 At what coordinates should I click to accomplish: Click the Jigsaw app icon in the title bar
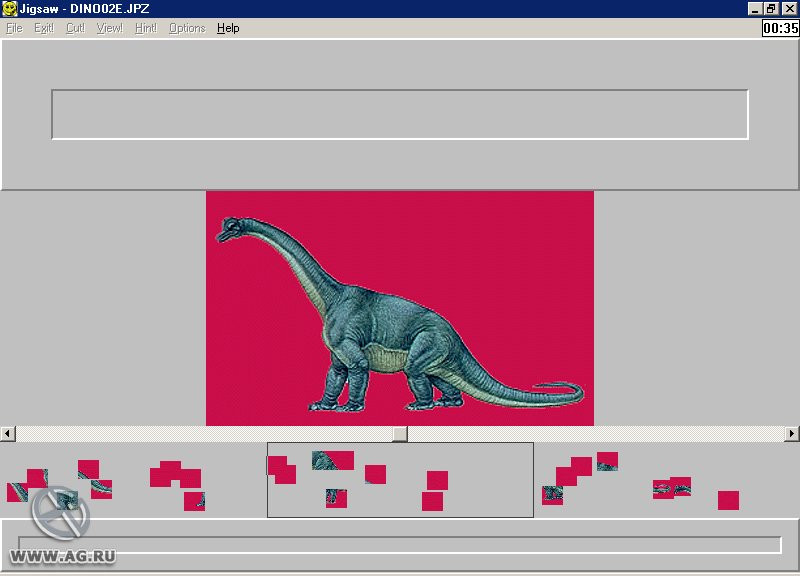9,9
